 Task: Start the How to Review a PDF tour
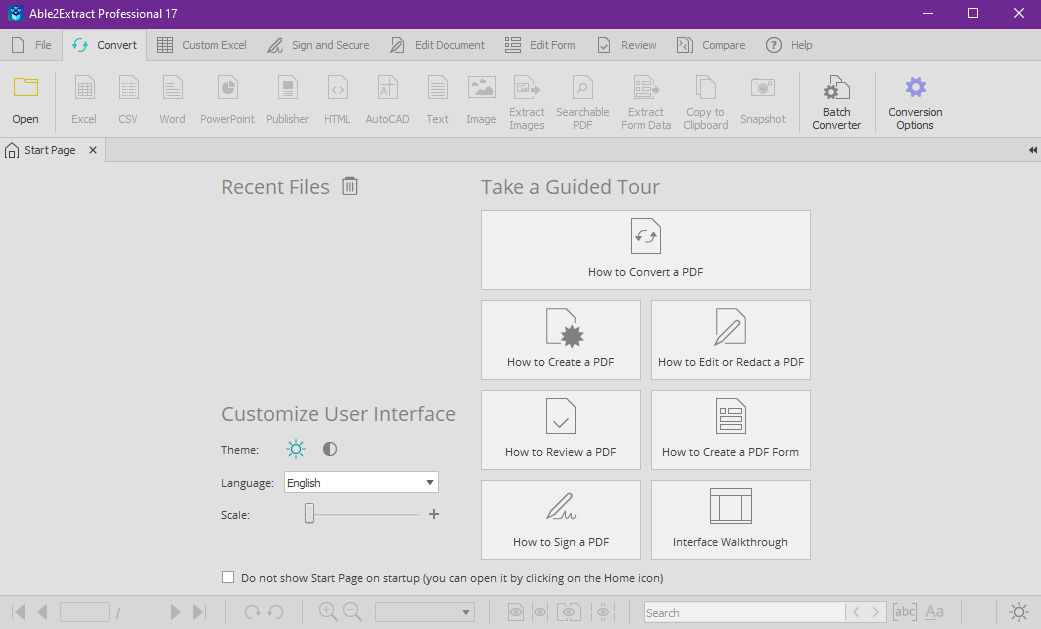560,430
